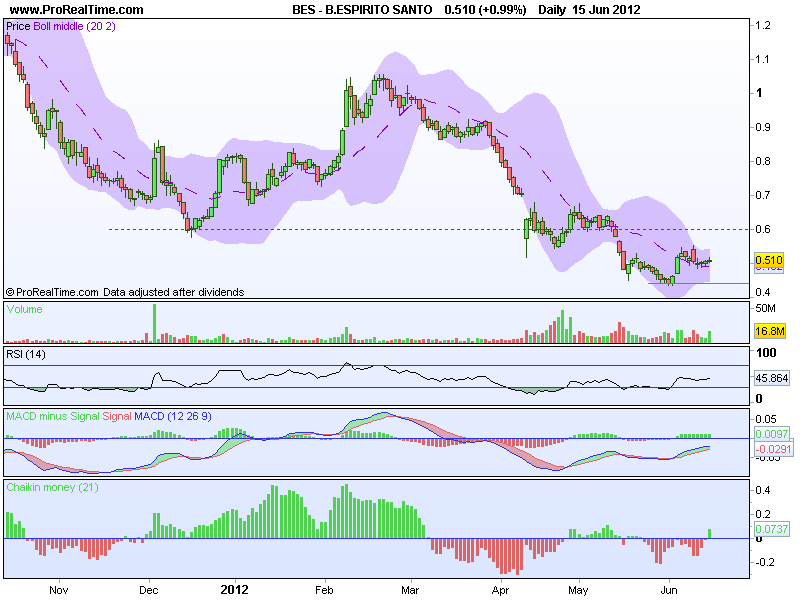Click the Daily timeframe label
This screenshot has width=800, height=600.
[552, 10]
